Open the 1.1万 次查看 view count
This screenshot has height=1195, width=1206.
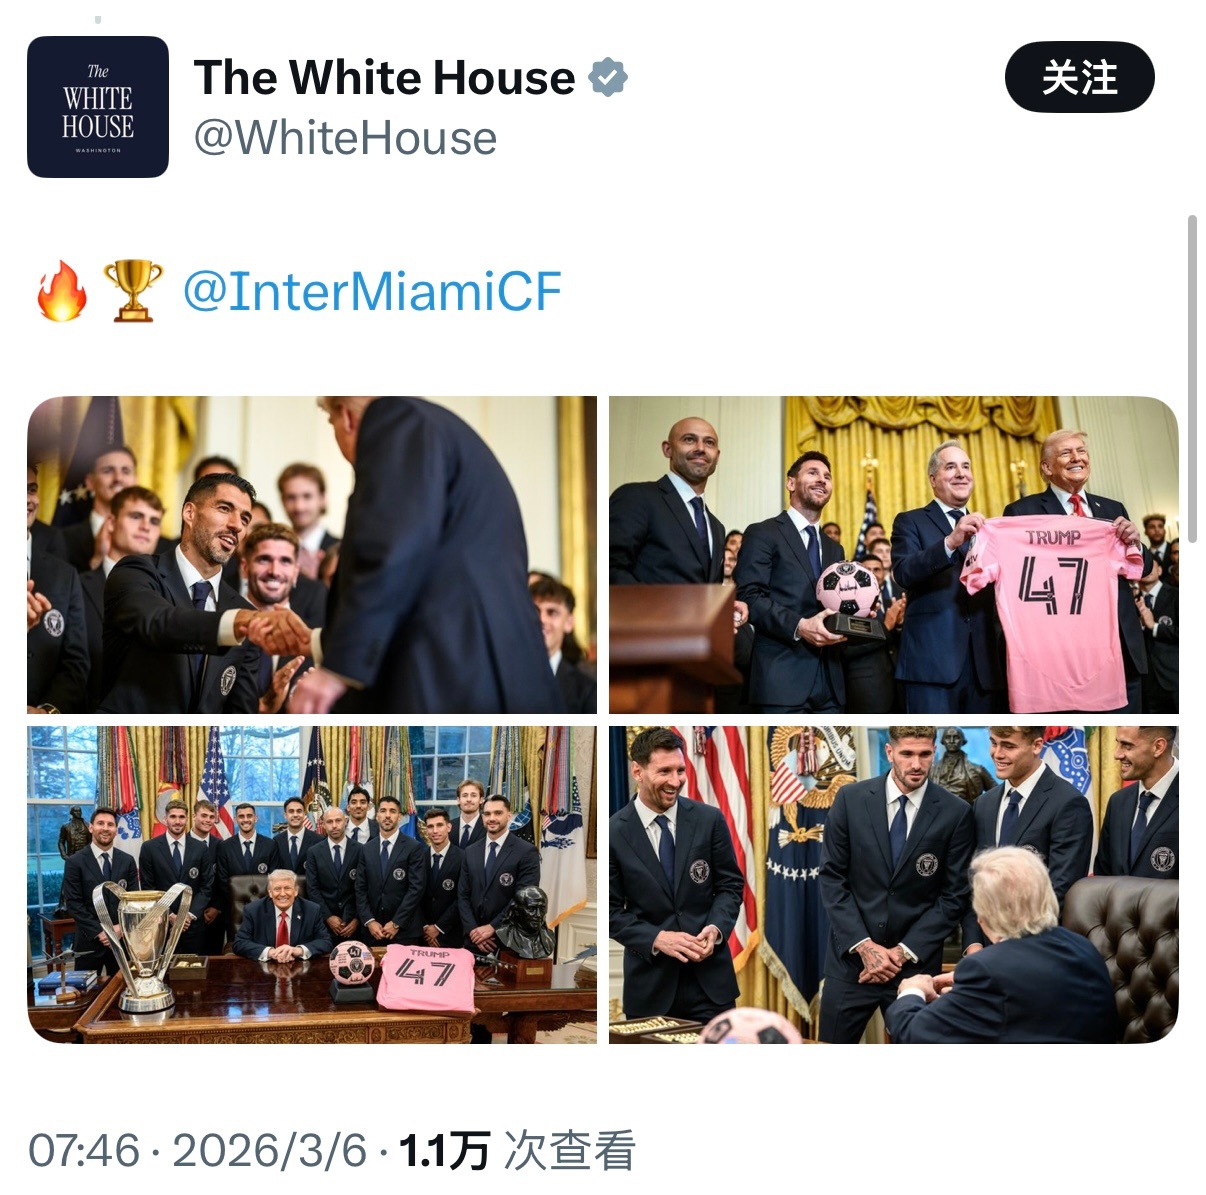517,1151
